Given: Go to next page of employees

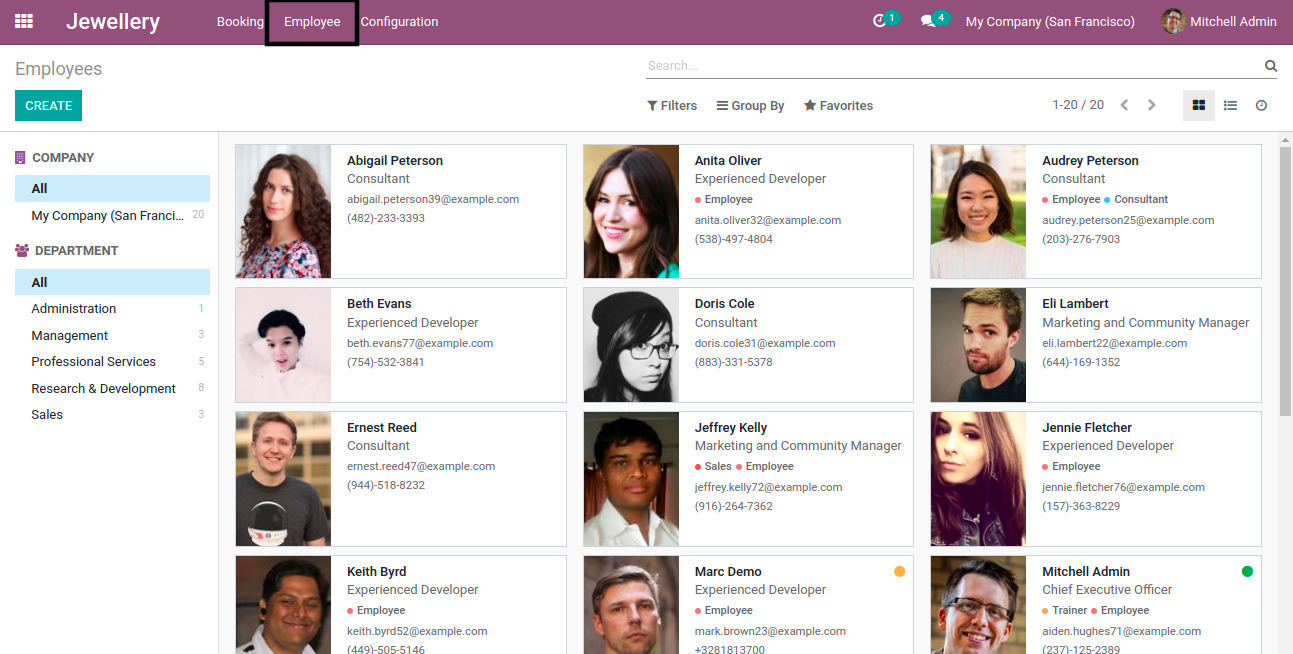Looking at the screenshot, I should point(1151,105).
